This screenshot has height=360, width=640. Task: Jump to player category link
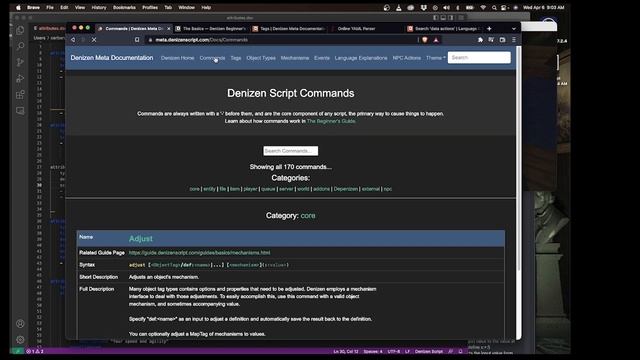pyautogui.click(x=250, y=189)
